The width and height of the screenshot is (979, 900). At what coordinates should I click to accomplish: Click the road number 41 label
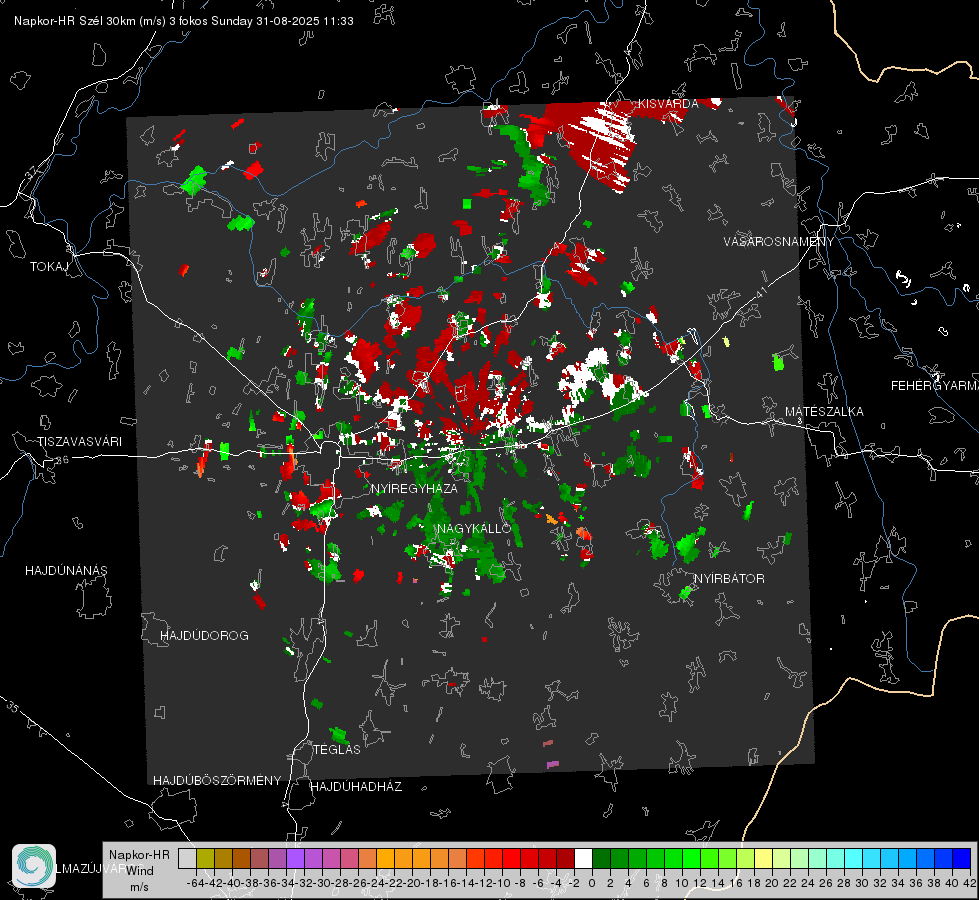click(x=760, y=291)
